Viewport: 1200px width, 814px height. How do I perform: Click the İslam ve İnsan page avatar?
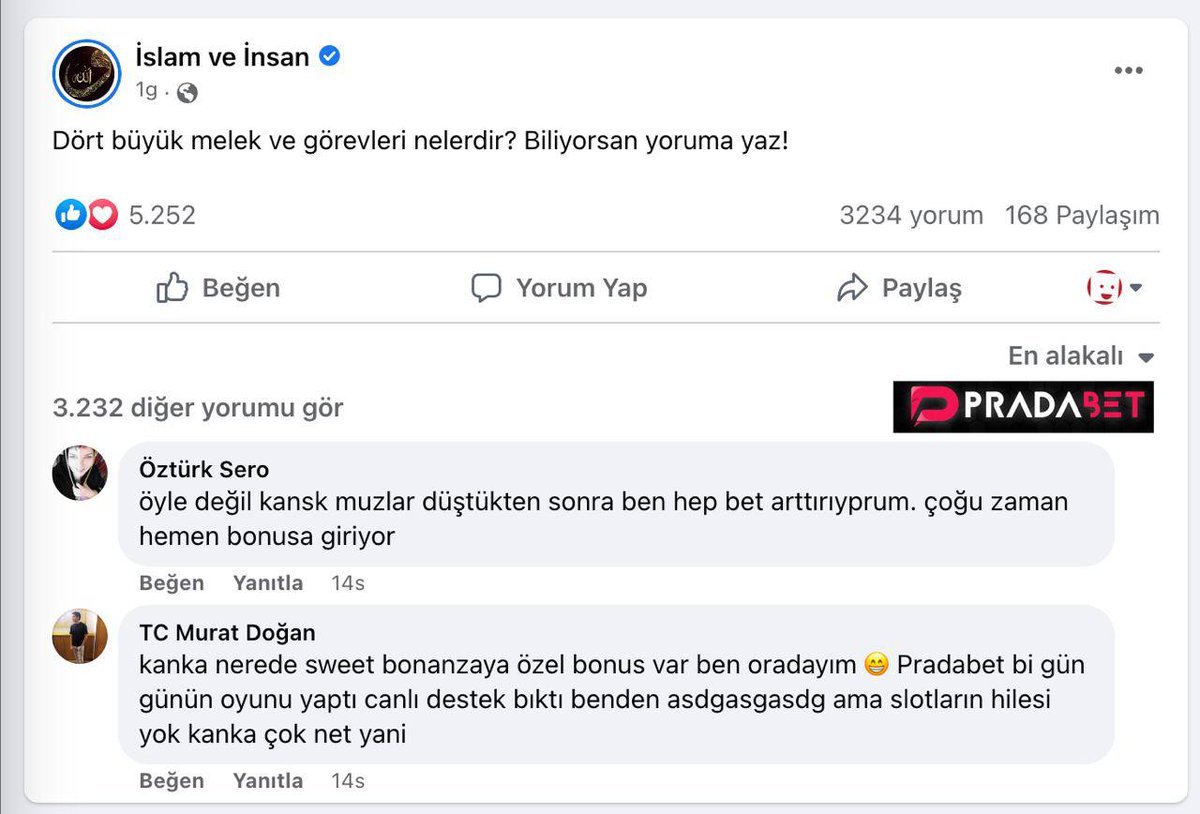(87, 73)
